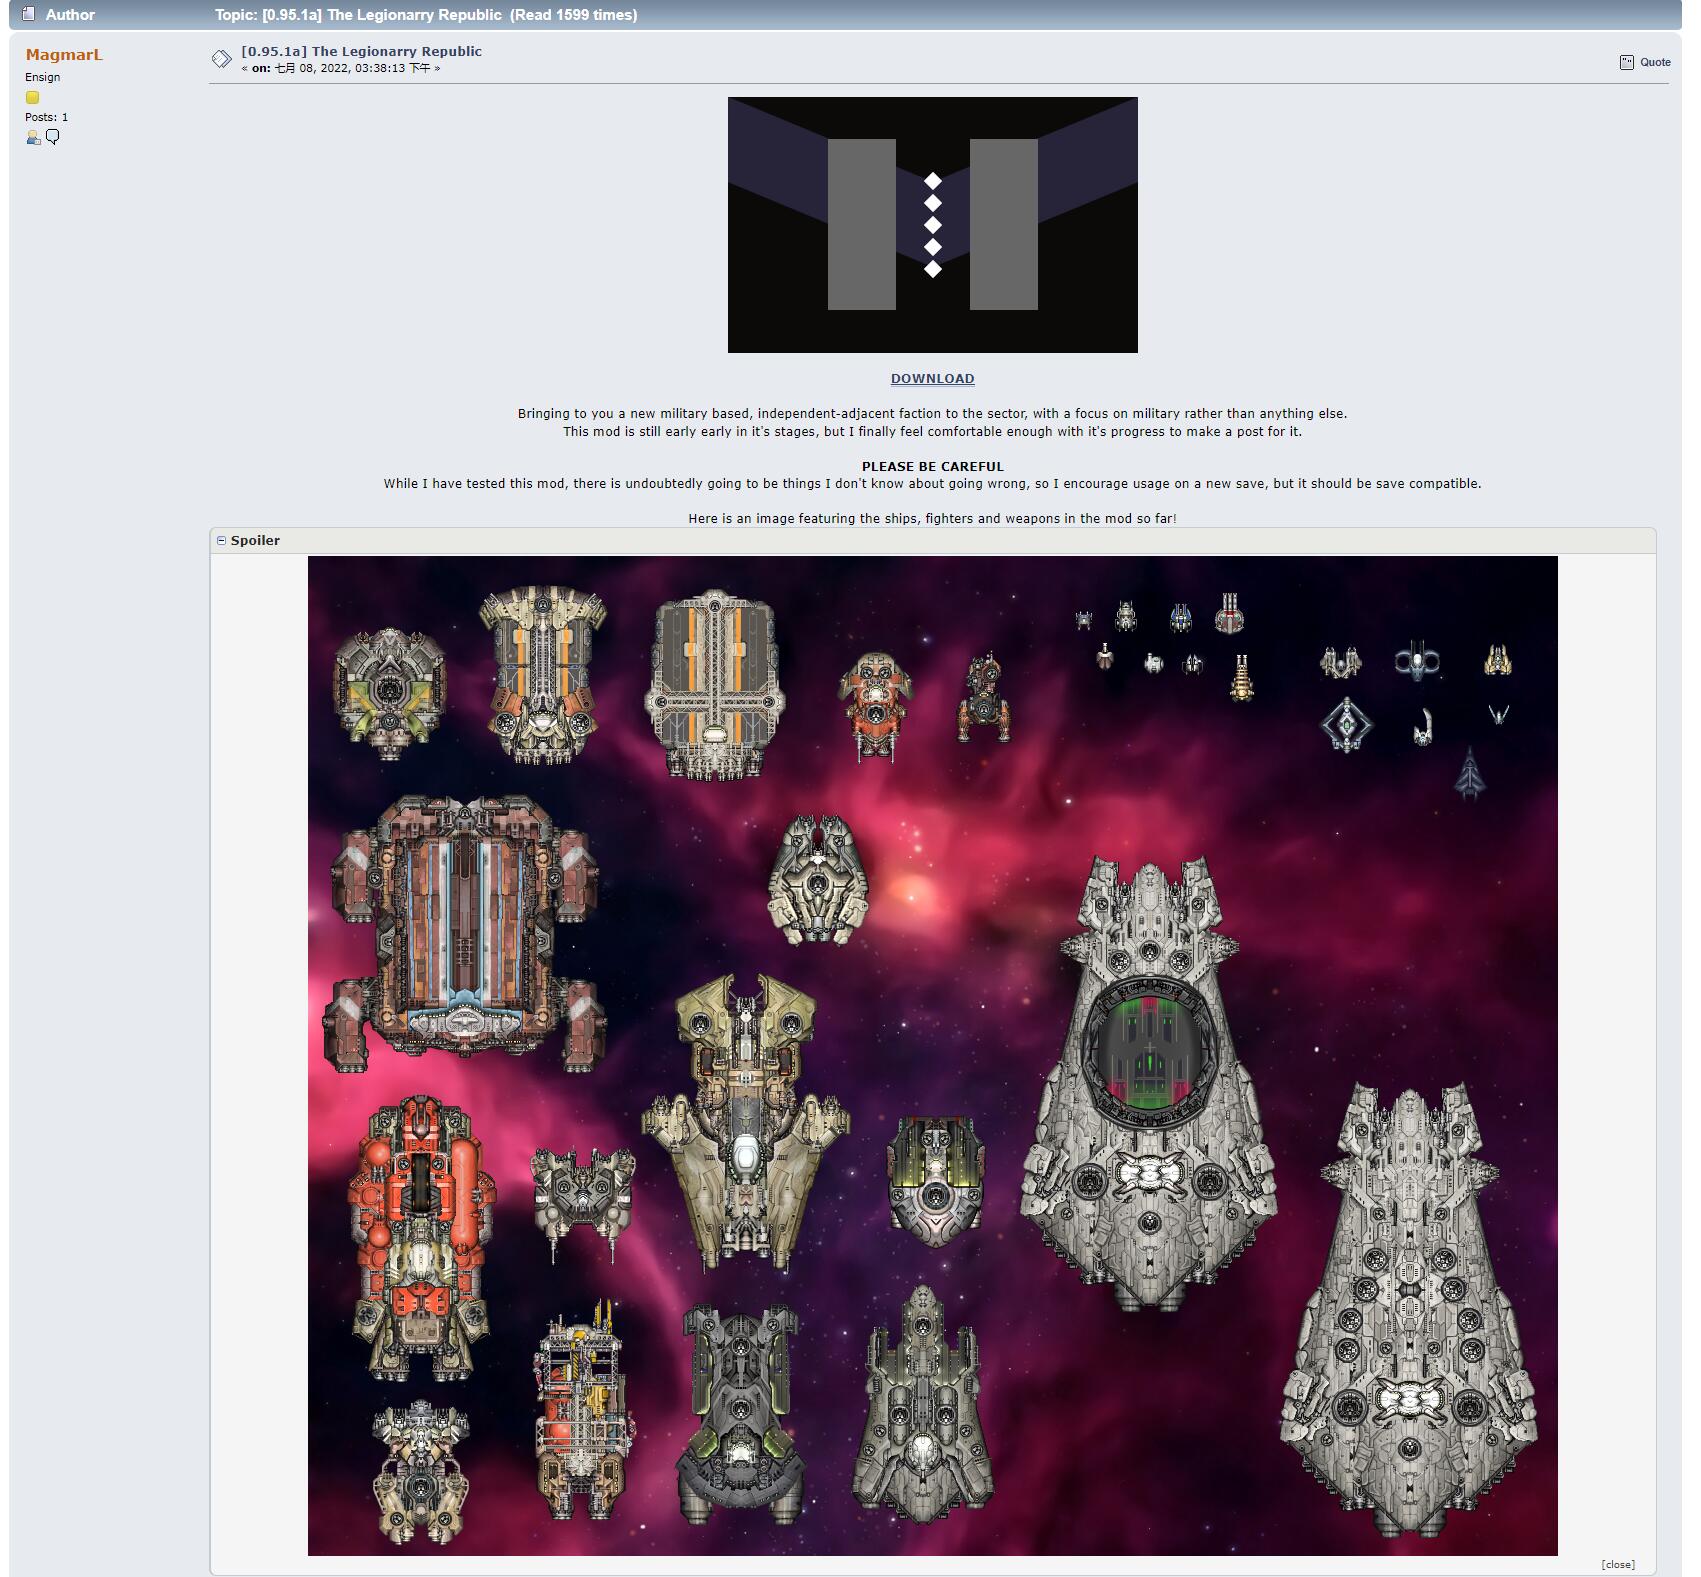The image size is (1701, 1577).
Task: Click the post title '[0.95.1a] The Legionarry Republic'
Action: coord(361,51)
